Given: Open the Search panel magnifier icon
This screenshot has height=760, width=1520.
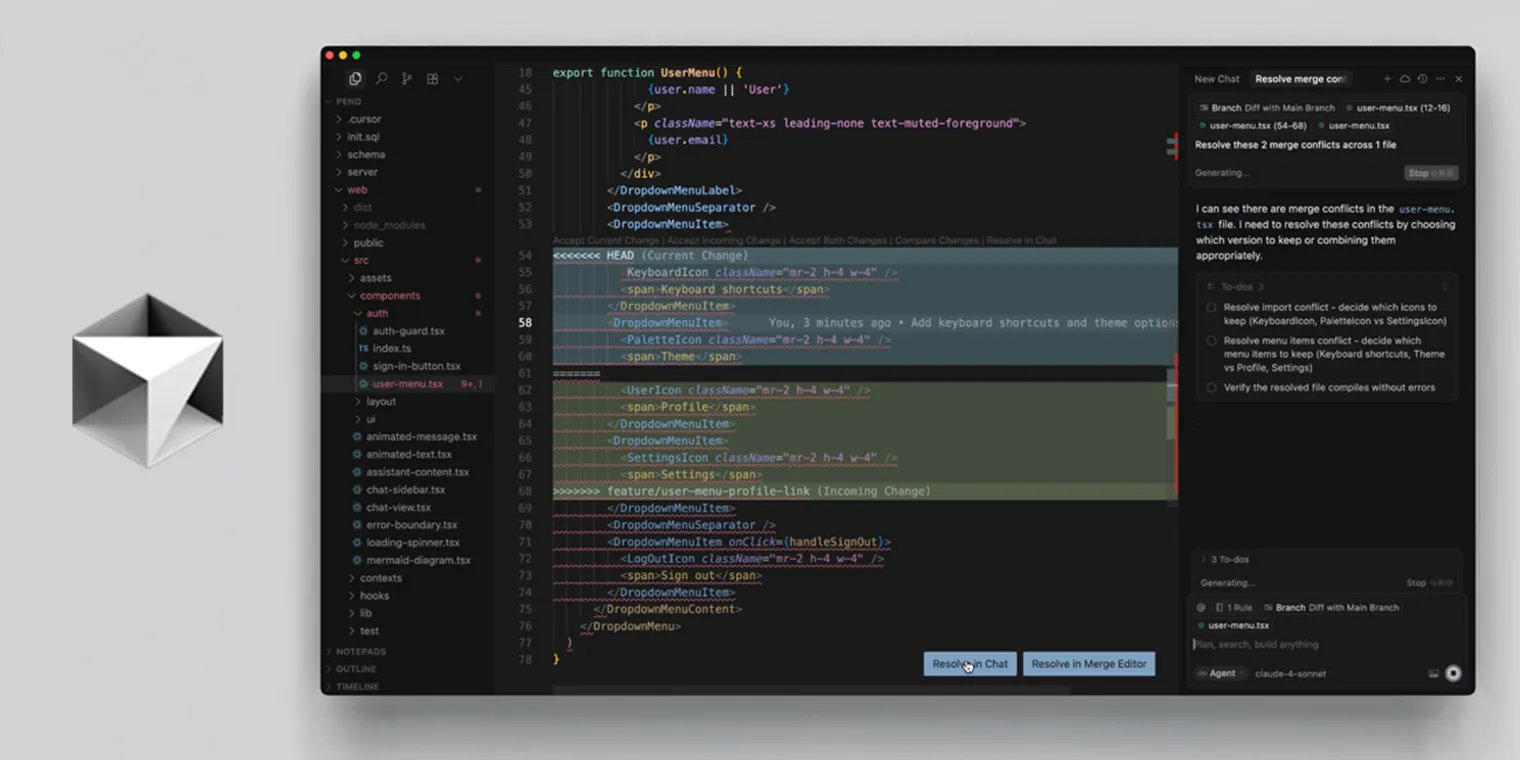Looking at the screenshot, I should click(x=381, y=78).
